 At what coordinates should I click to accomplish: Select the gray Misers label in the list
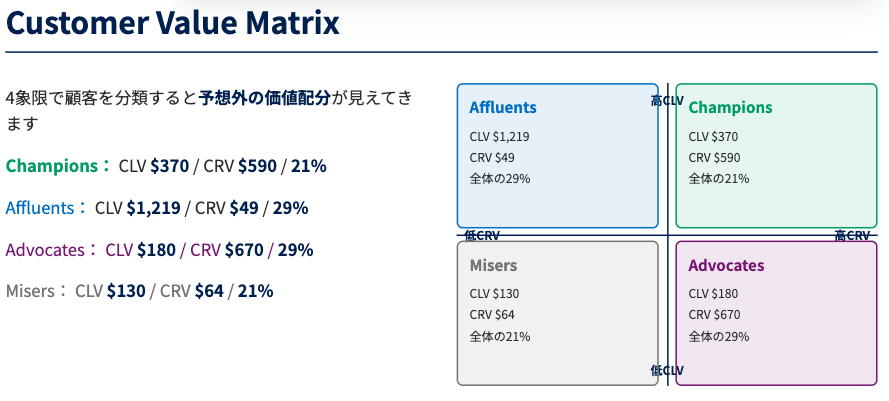tap(32, 291)
